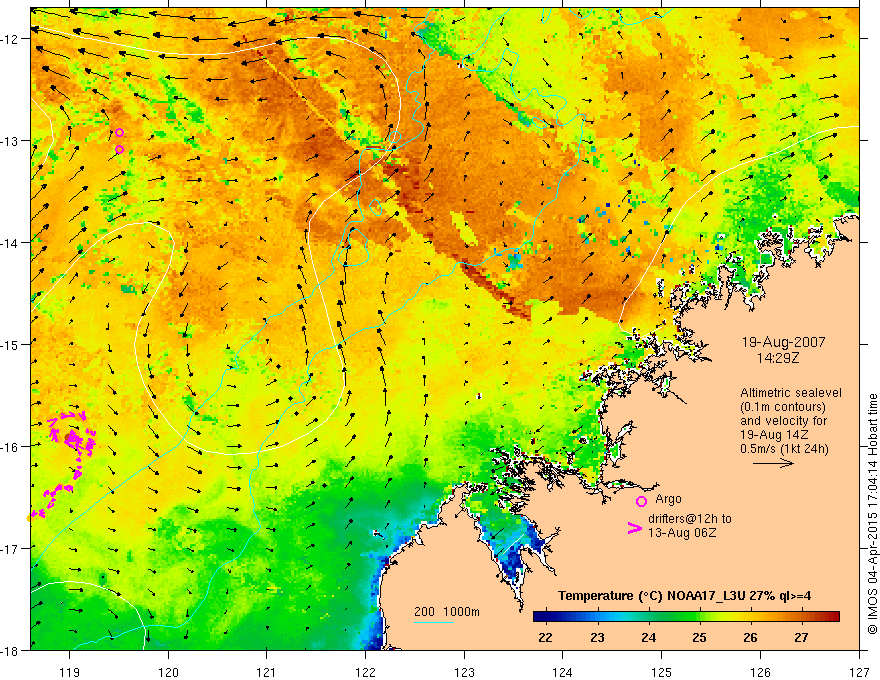Click the cyan 200 1000m isobath legend line

point(433,622)
